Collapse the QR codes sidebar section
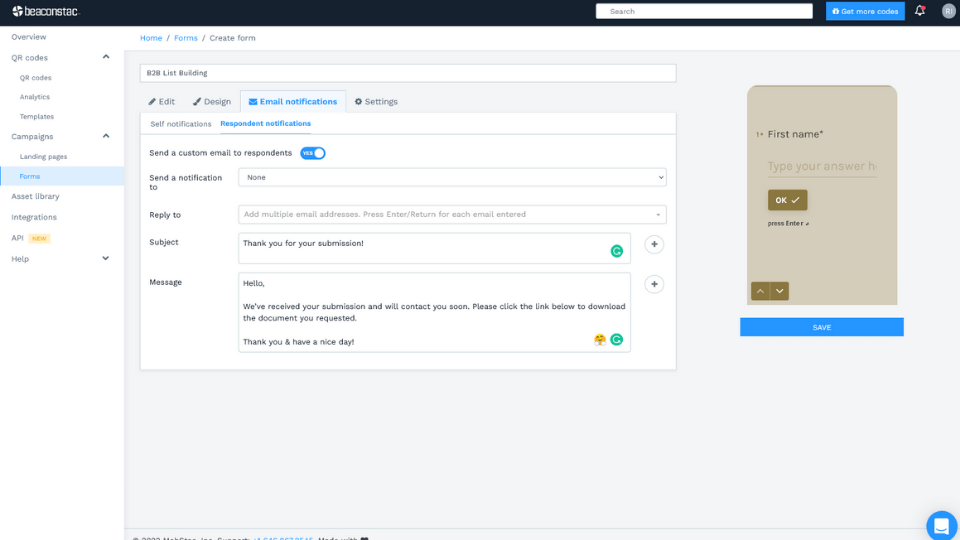This screenshot has height=540, width=960. 105,57
